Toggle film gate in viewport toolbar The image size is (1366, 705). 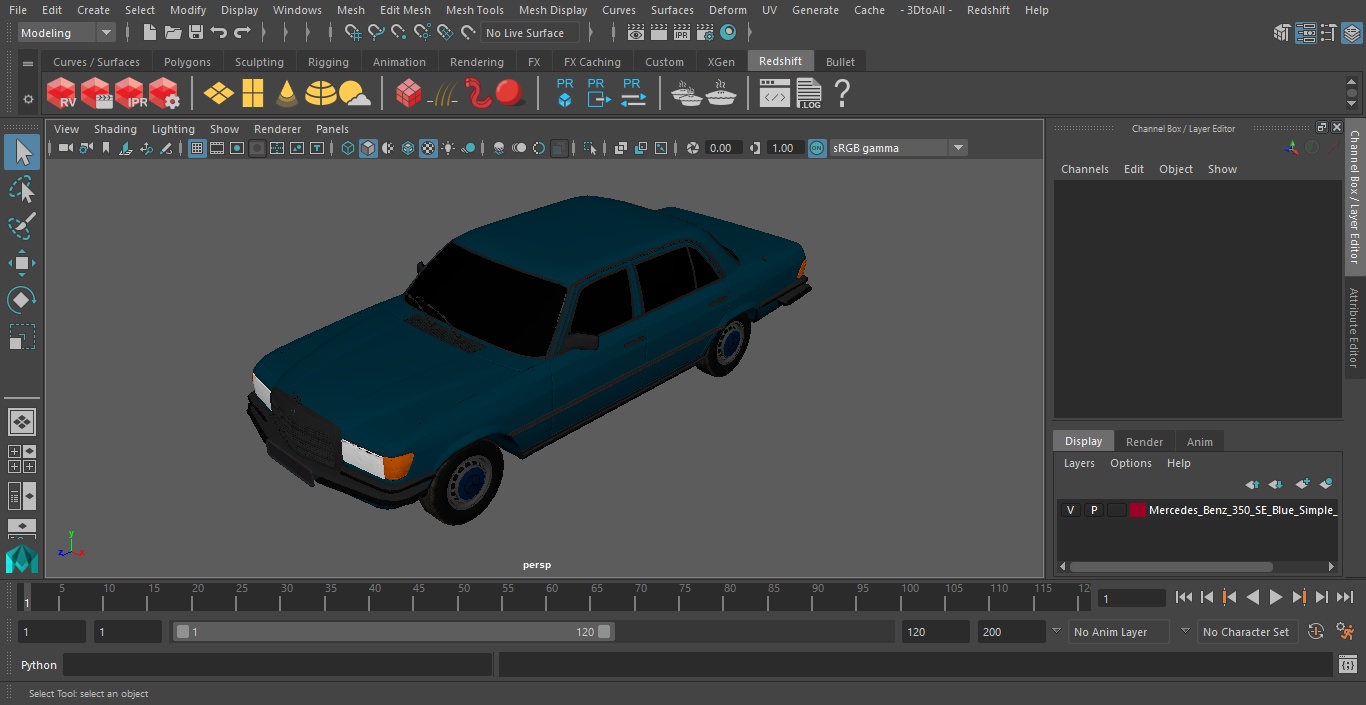pos(217,148)
